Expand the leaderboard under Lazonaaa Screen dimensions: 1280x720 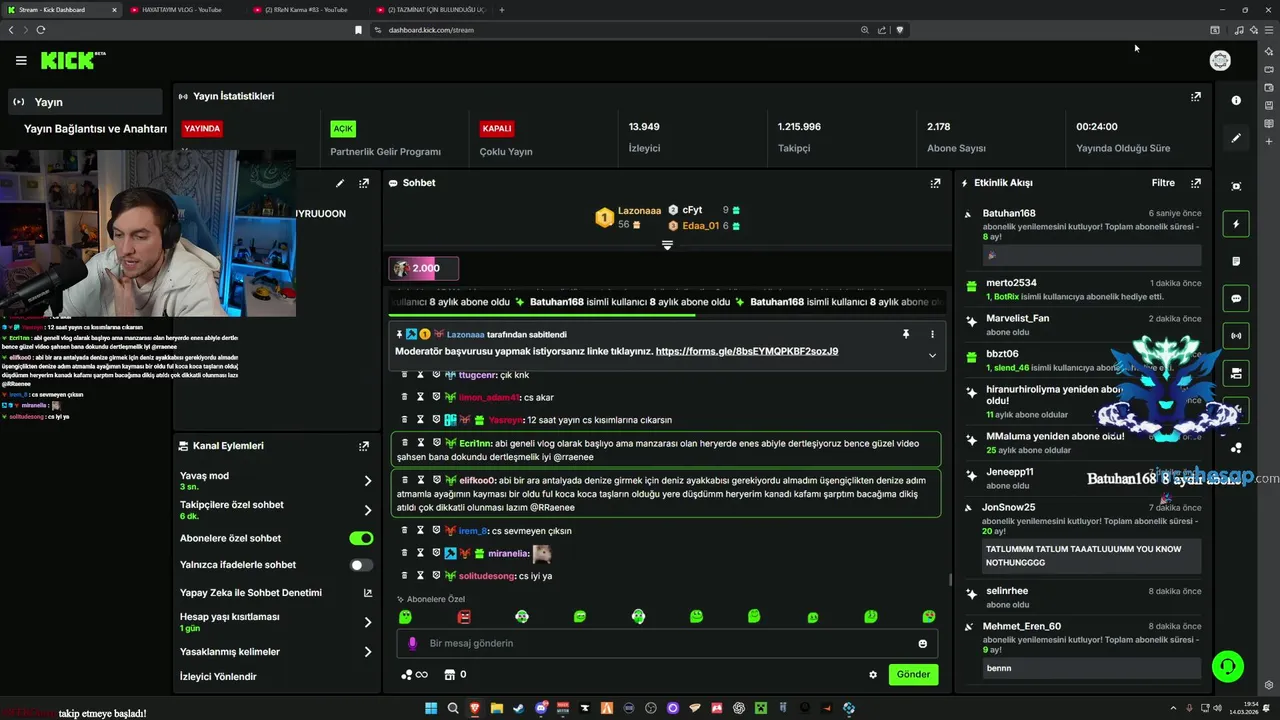667,245
